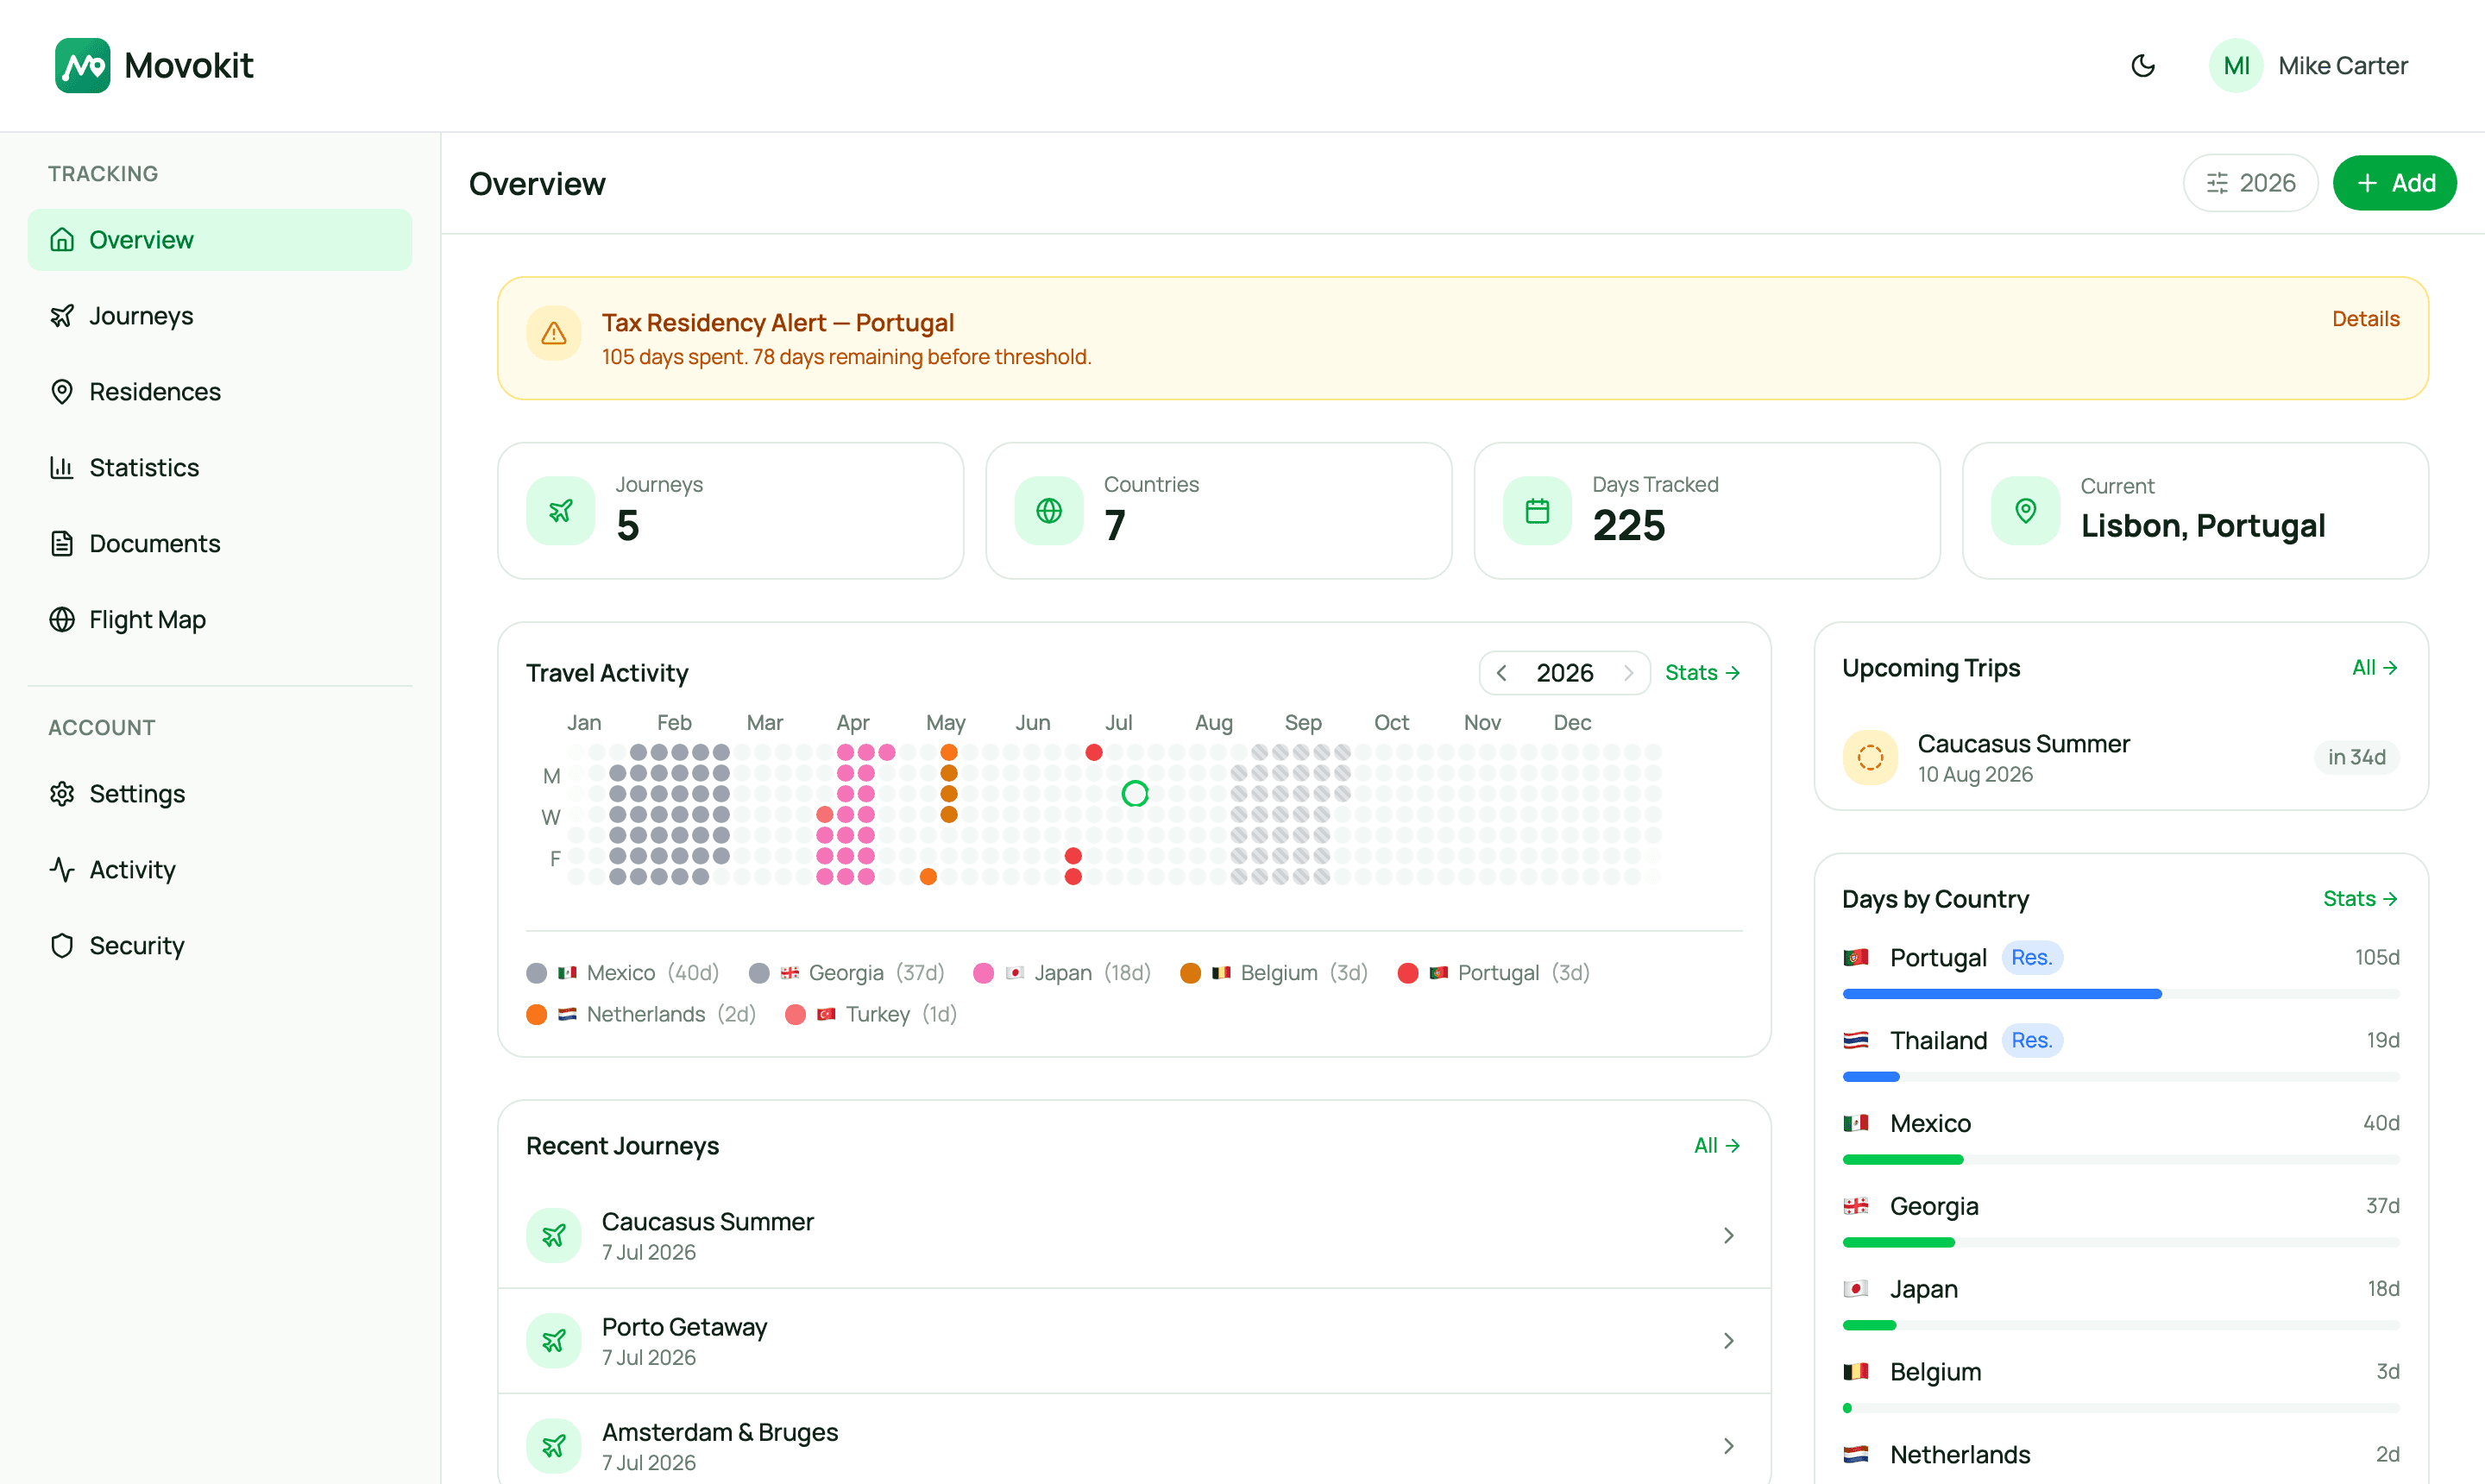The width and height of the screenshot is (2485, 1484).
Task: Click the Thailand flag in Days by Country
Action: [x=1855, y=1041]
